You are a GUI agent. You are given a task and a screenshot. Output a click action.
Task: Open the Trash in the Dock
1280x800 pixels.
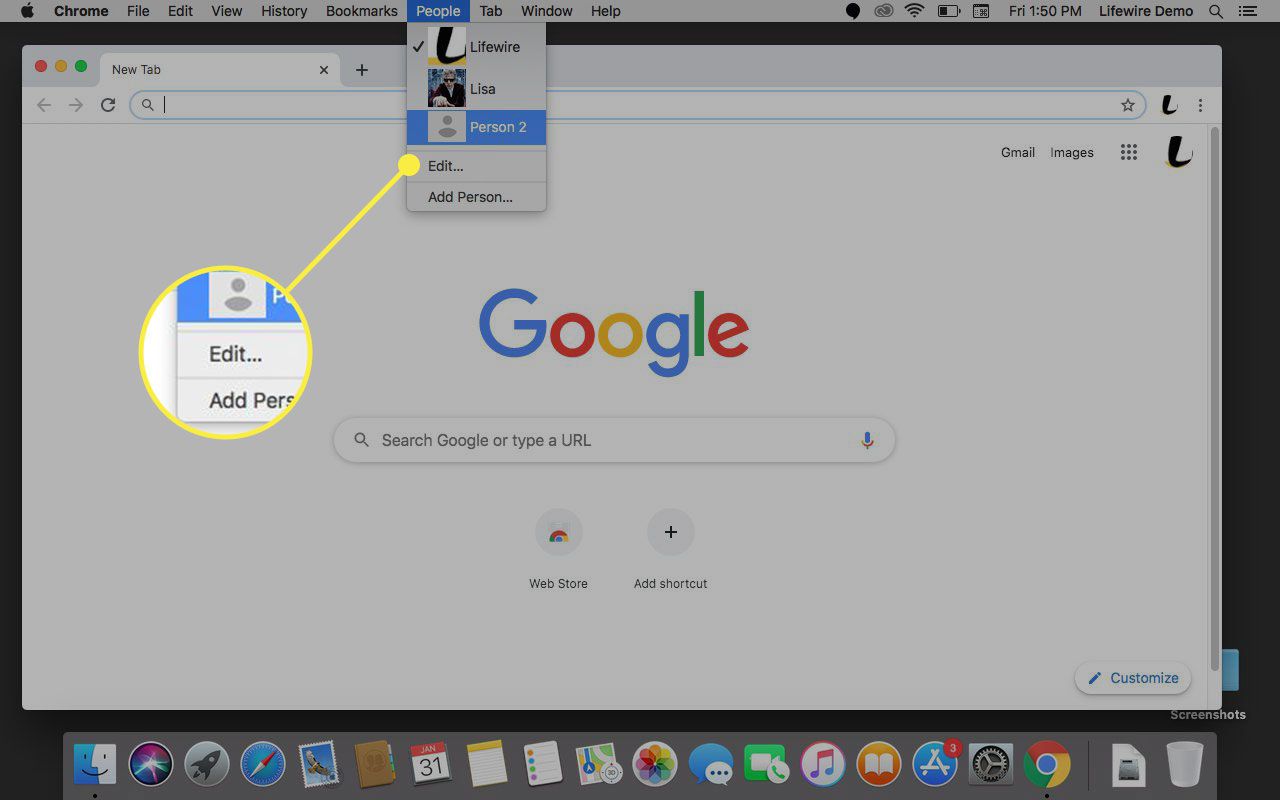point(1185,766)
